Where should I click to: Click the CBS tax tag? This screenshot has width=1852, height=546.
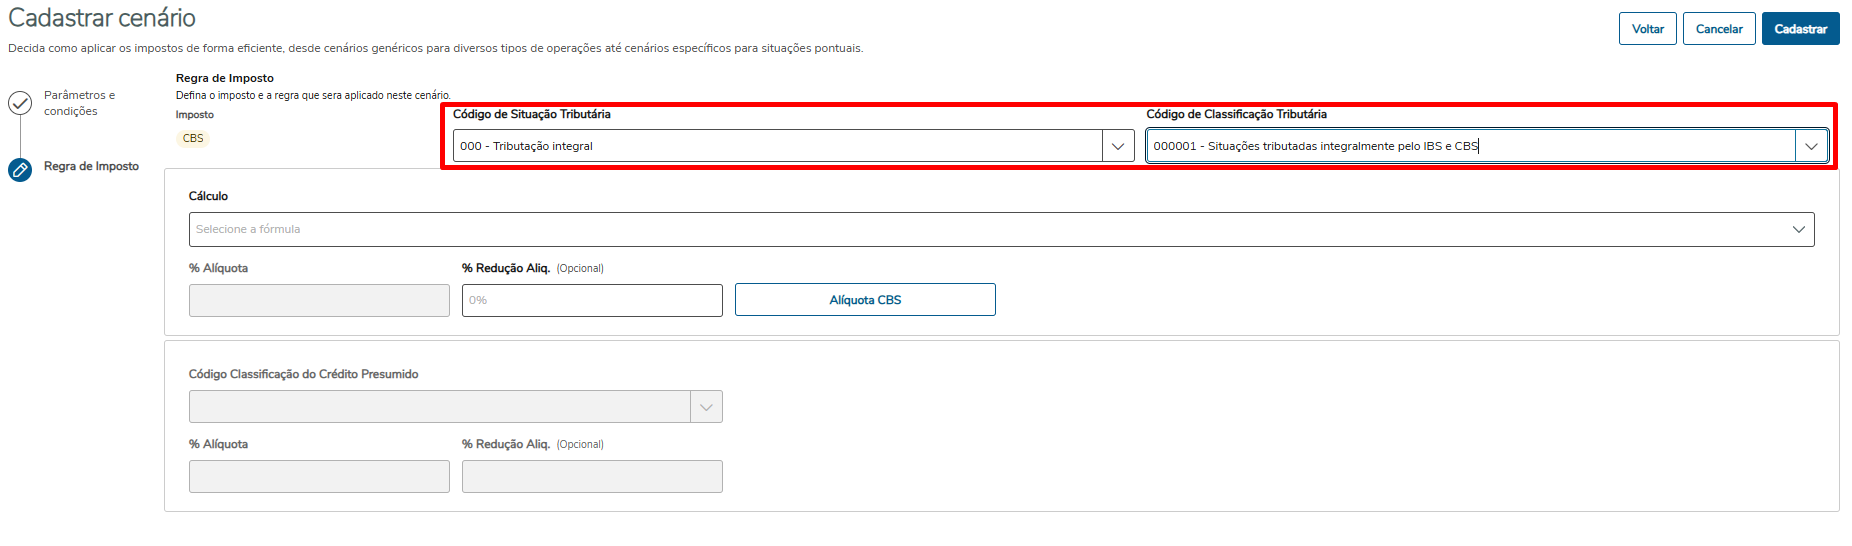193,138
